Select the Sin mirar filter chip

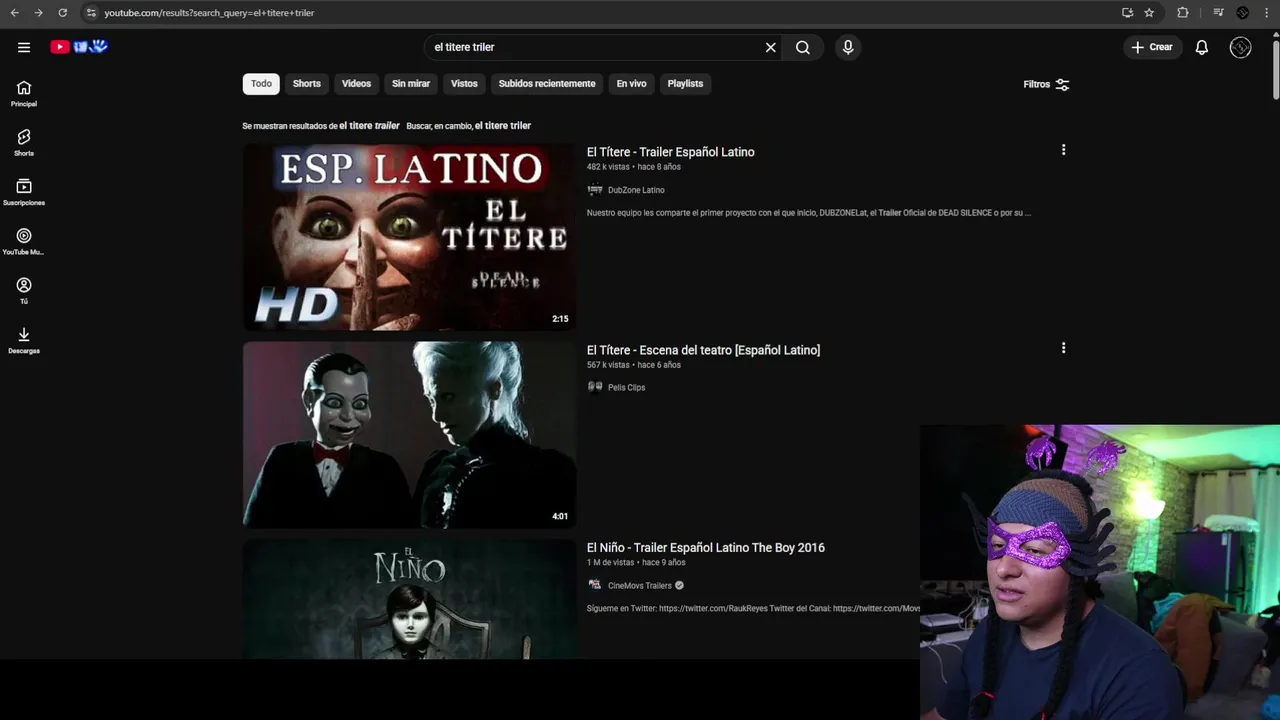pyautogui.click(x=411, y=84)
